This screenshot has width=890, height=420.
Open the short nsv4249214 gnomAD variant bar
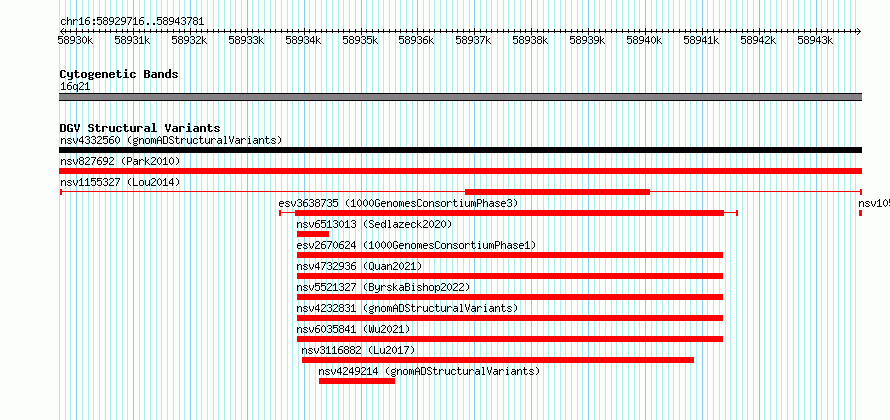356,381
